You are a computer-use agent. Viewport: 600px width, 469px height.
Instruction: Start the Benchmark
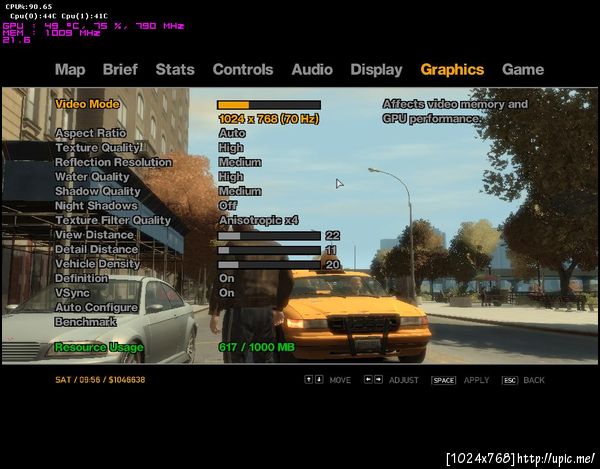(85, 322)
